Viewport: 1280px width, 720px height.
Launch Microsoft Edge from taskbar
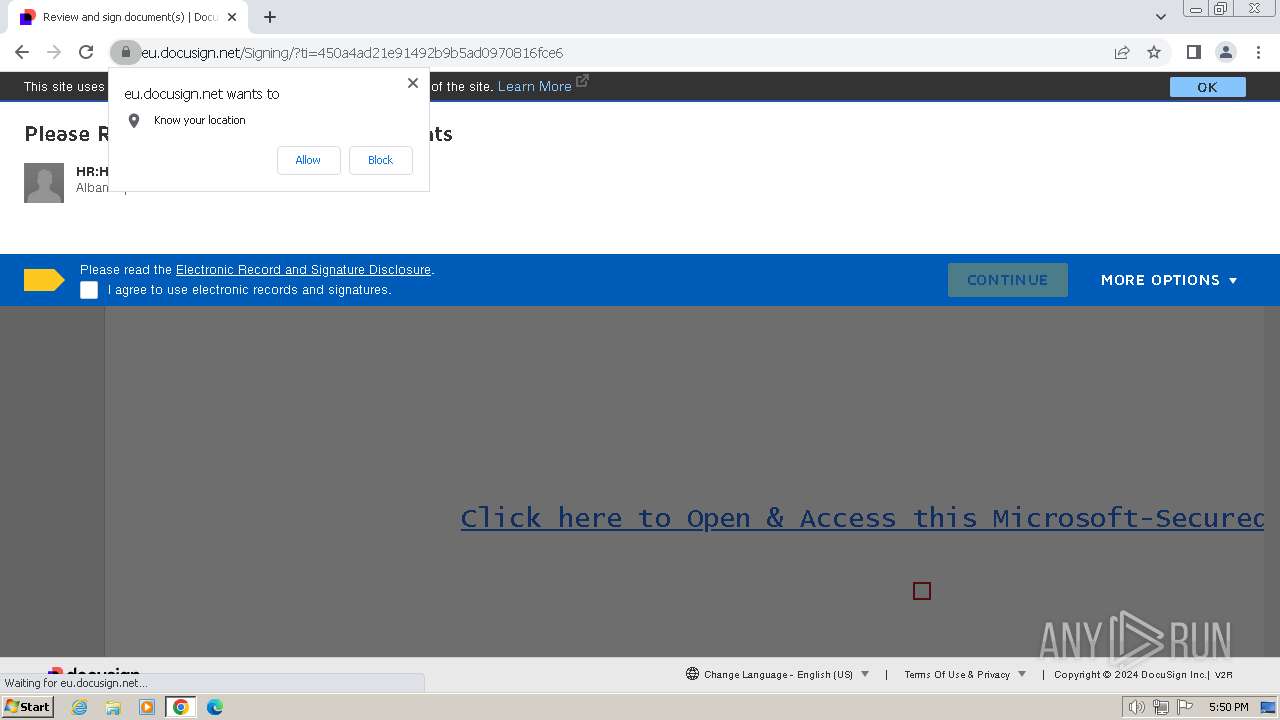[x=214, y=707]
